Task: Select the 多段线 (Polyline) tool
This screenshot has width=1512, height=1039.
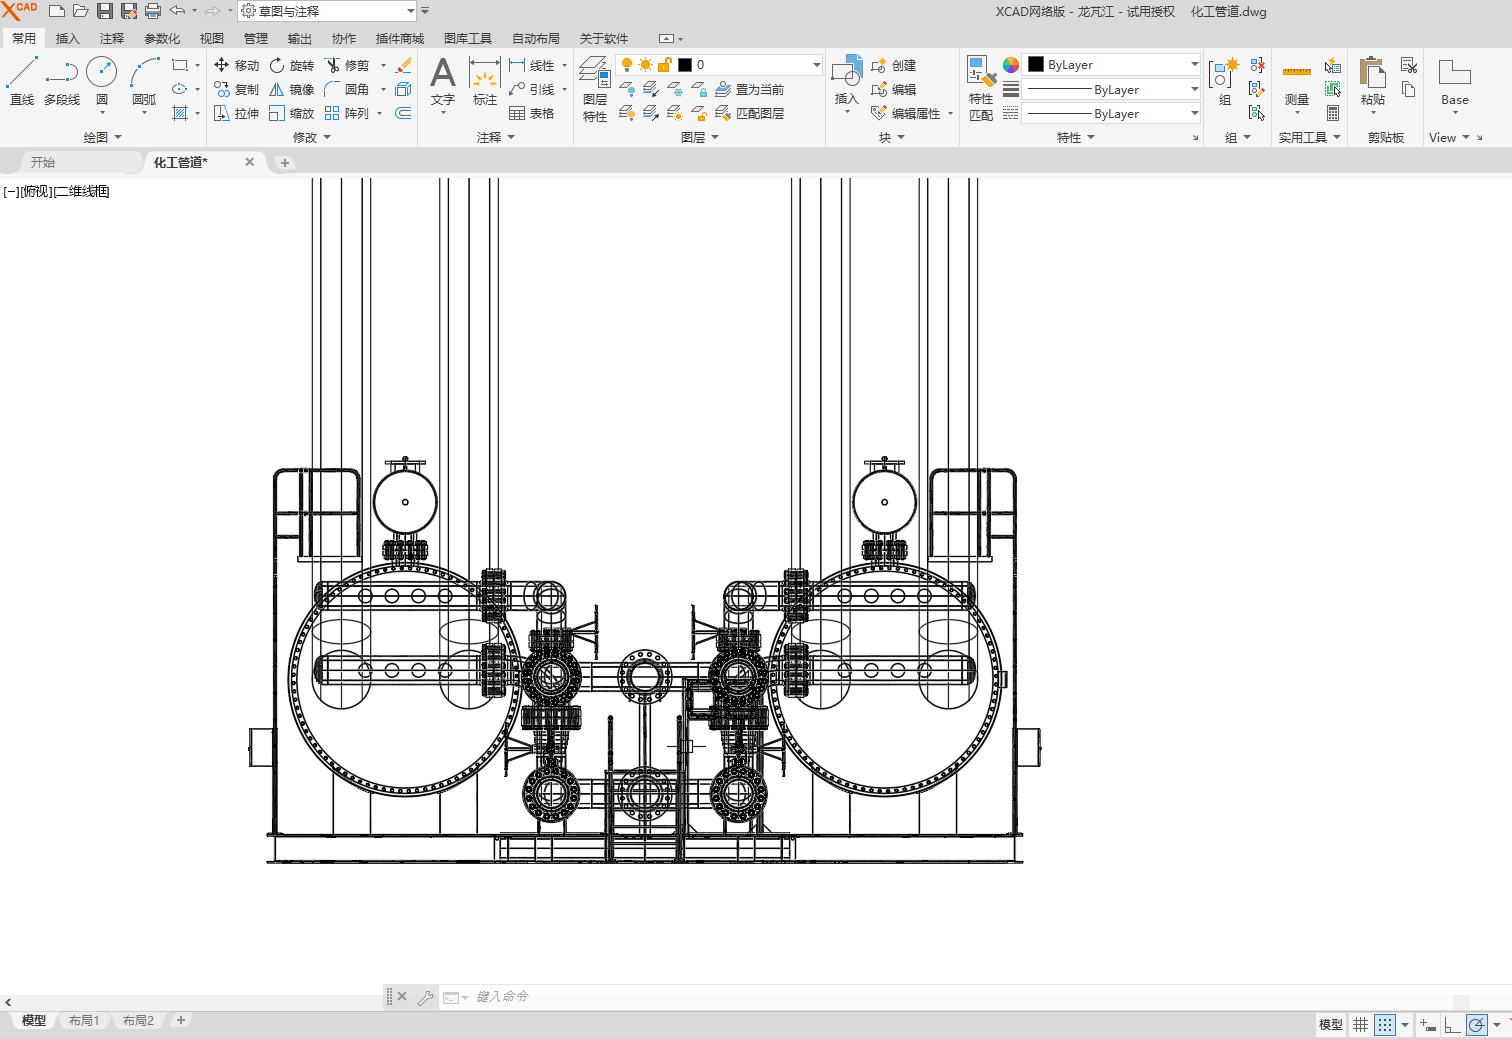Action: [x=62, y=81]
